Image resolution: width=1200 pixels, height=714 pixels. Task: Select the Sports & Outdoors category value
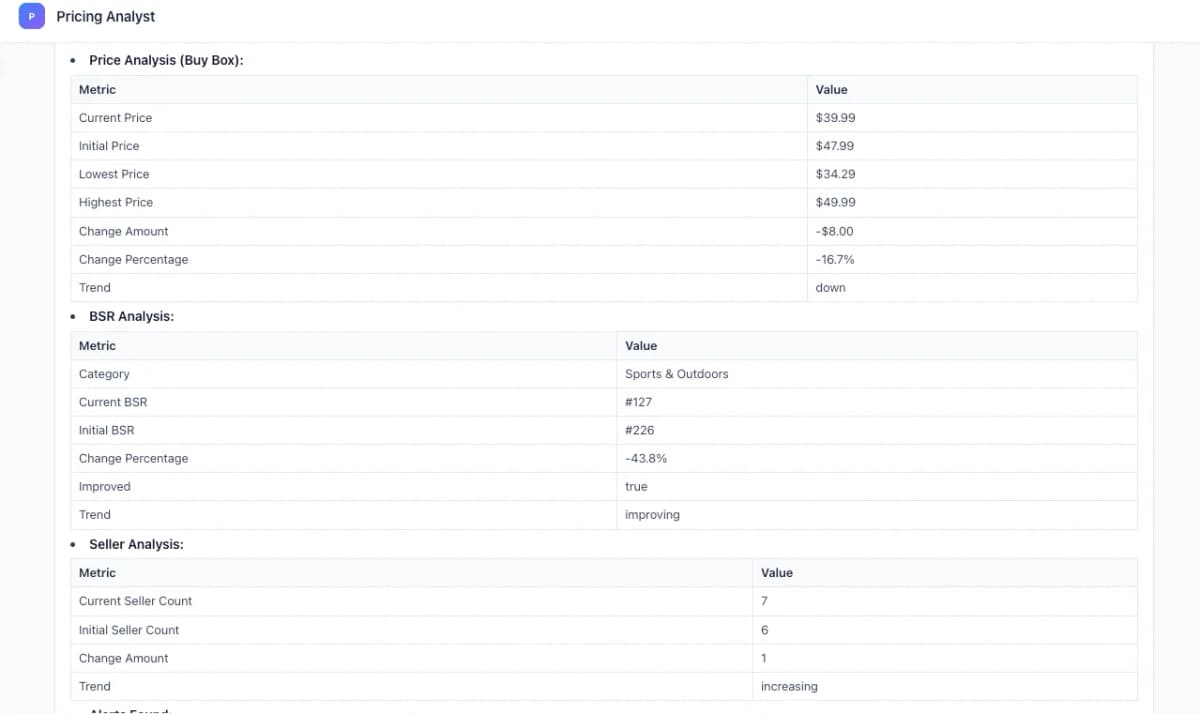click(x=677, y=374)
